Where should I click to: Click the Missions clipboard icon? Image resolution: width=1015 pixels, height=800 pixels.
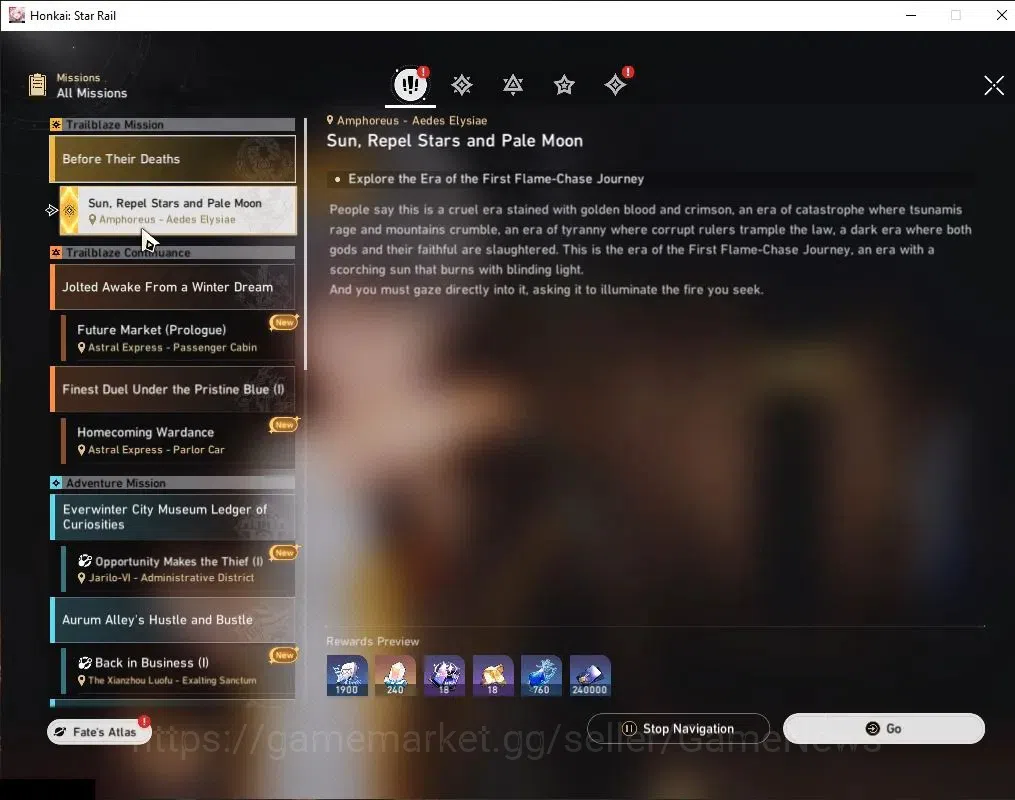click(38, 85)
